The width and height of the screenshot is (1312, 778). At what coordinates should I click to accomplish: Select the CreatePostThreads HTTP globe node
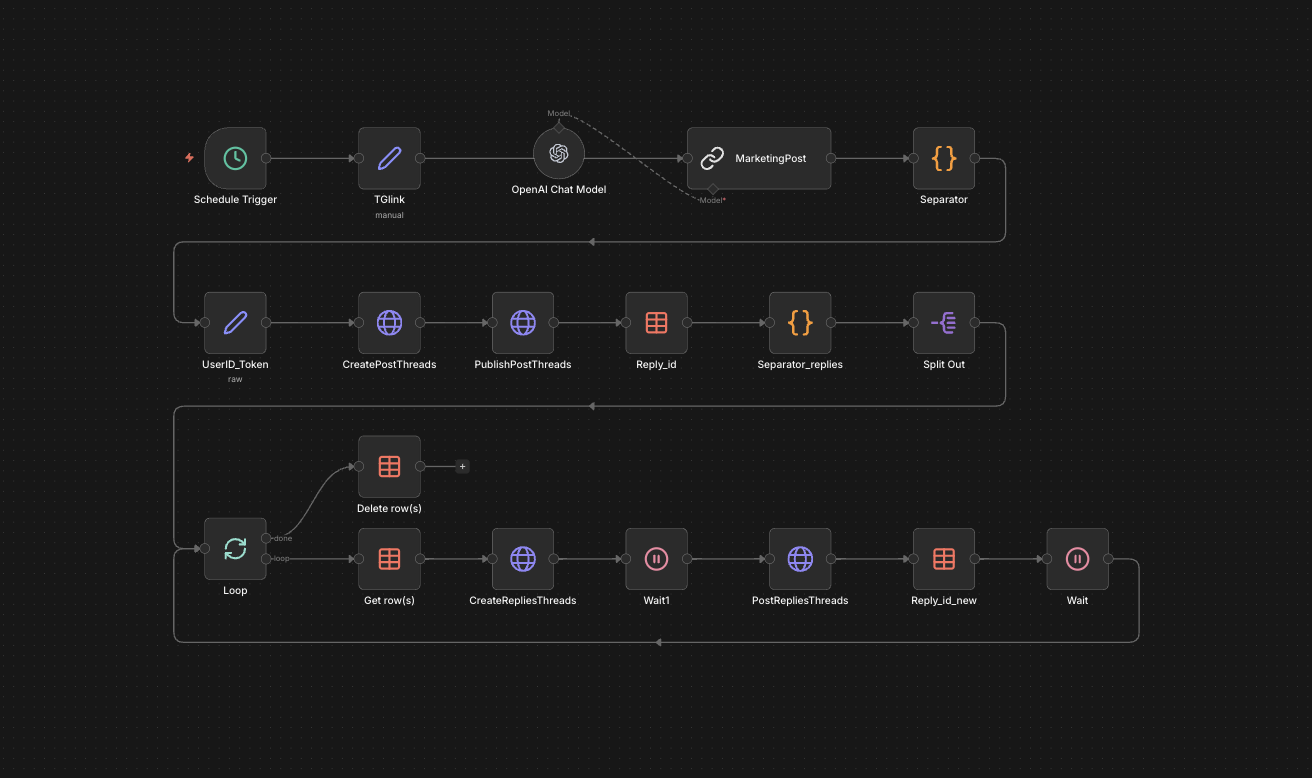click(x=389, y=323)
